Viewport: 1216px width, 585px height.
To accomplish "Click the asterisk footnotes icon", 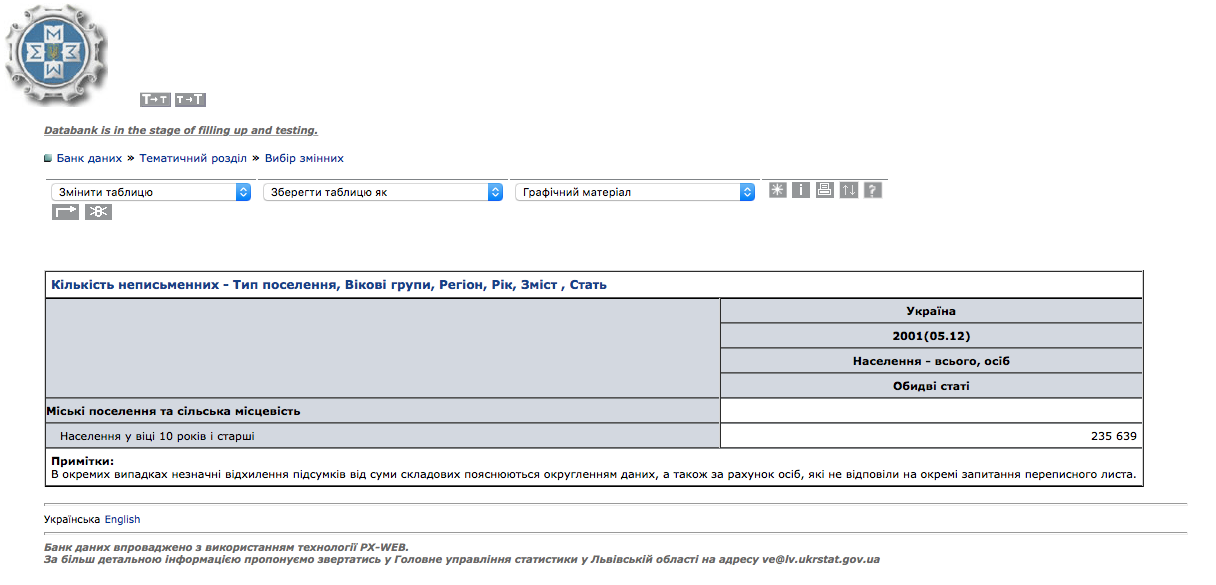I will tap(778, 190).
